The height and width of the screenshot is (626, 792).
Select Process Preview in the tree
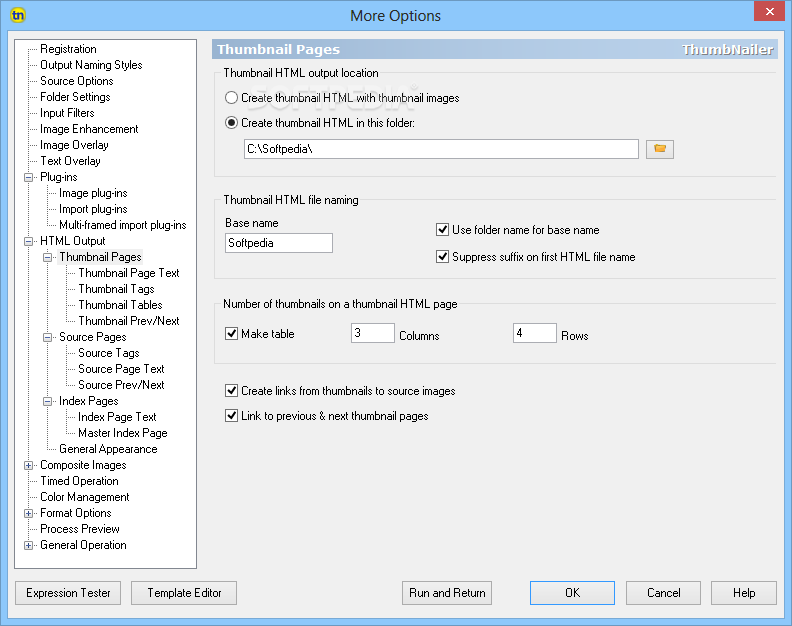point(80,529)
